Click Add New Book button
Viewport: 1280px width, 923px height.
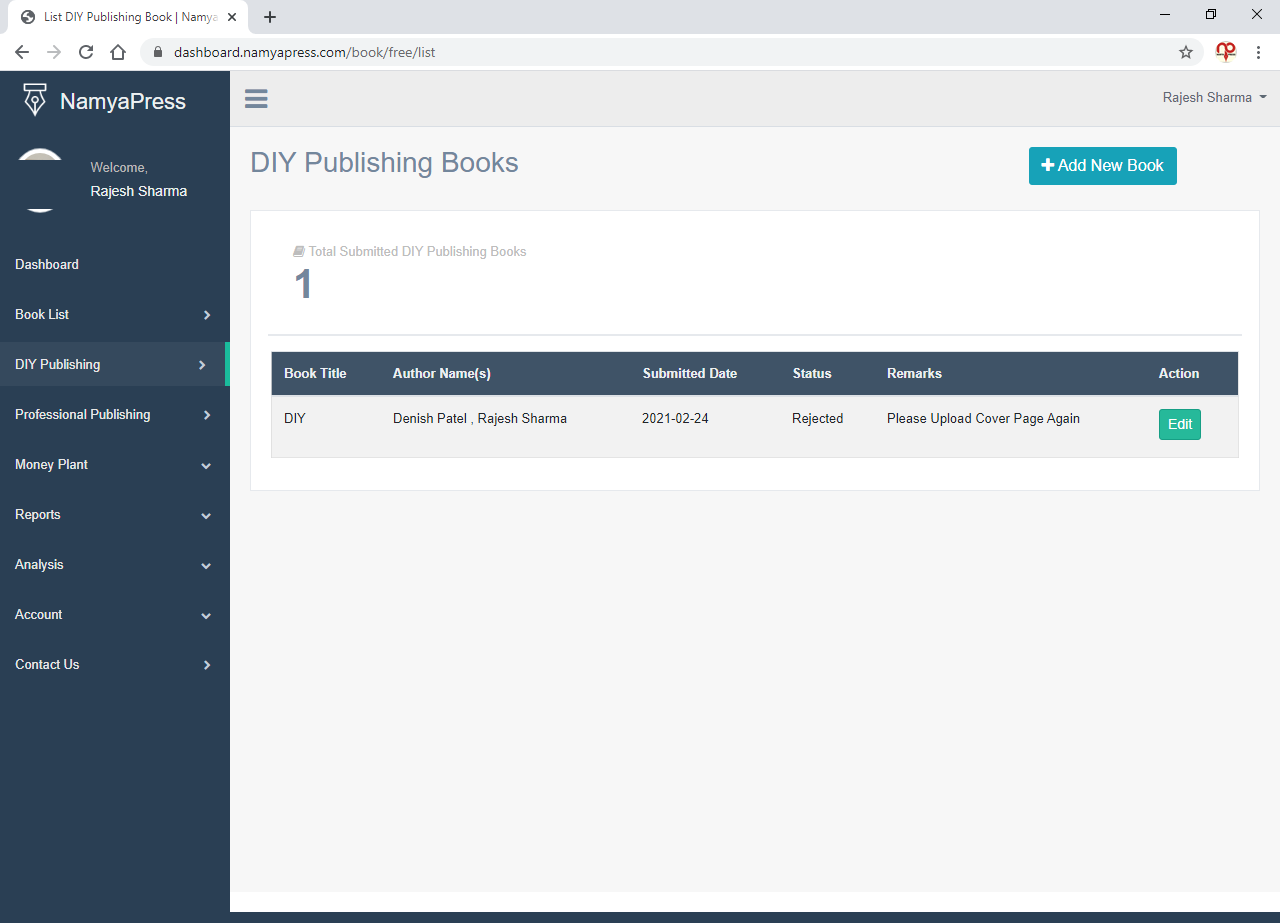1102,166
